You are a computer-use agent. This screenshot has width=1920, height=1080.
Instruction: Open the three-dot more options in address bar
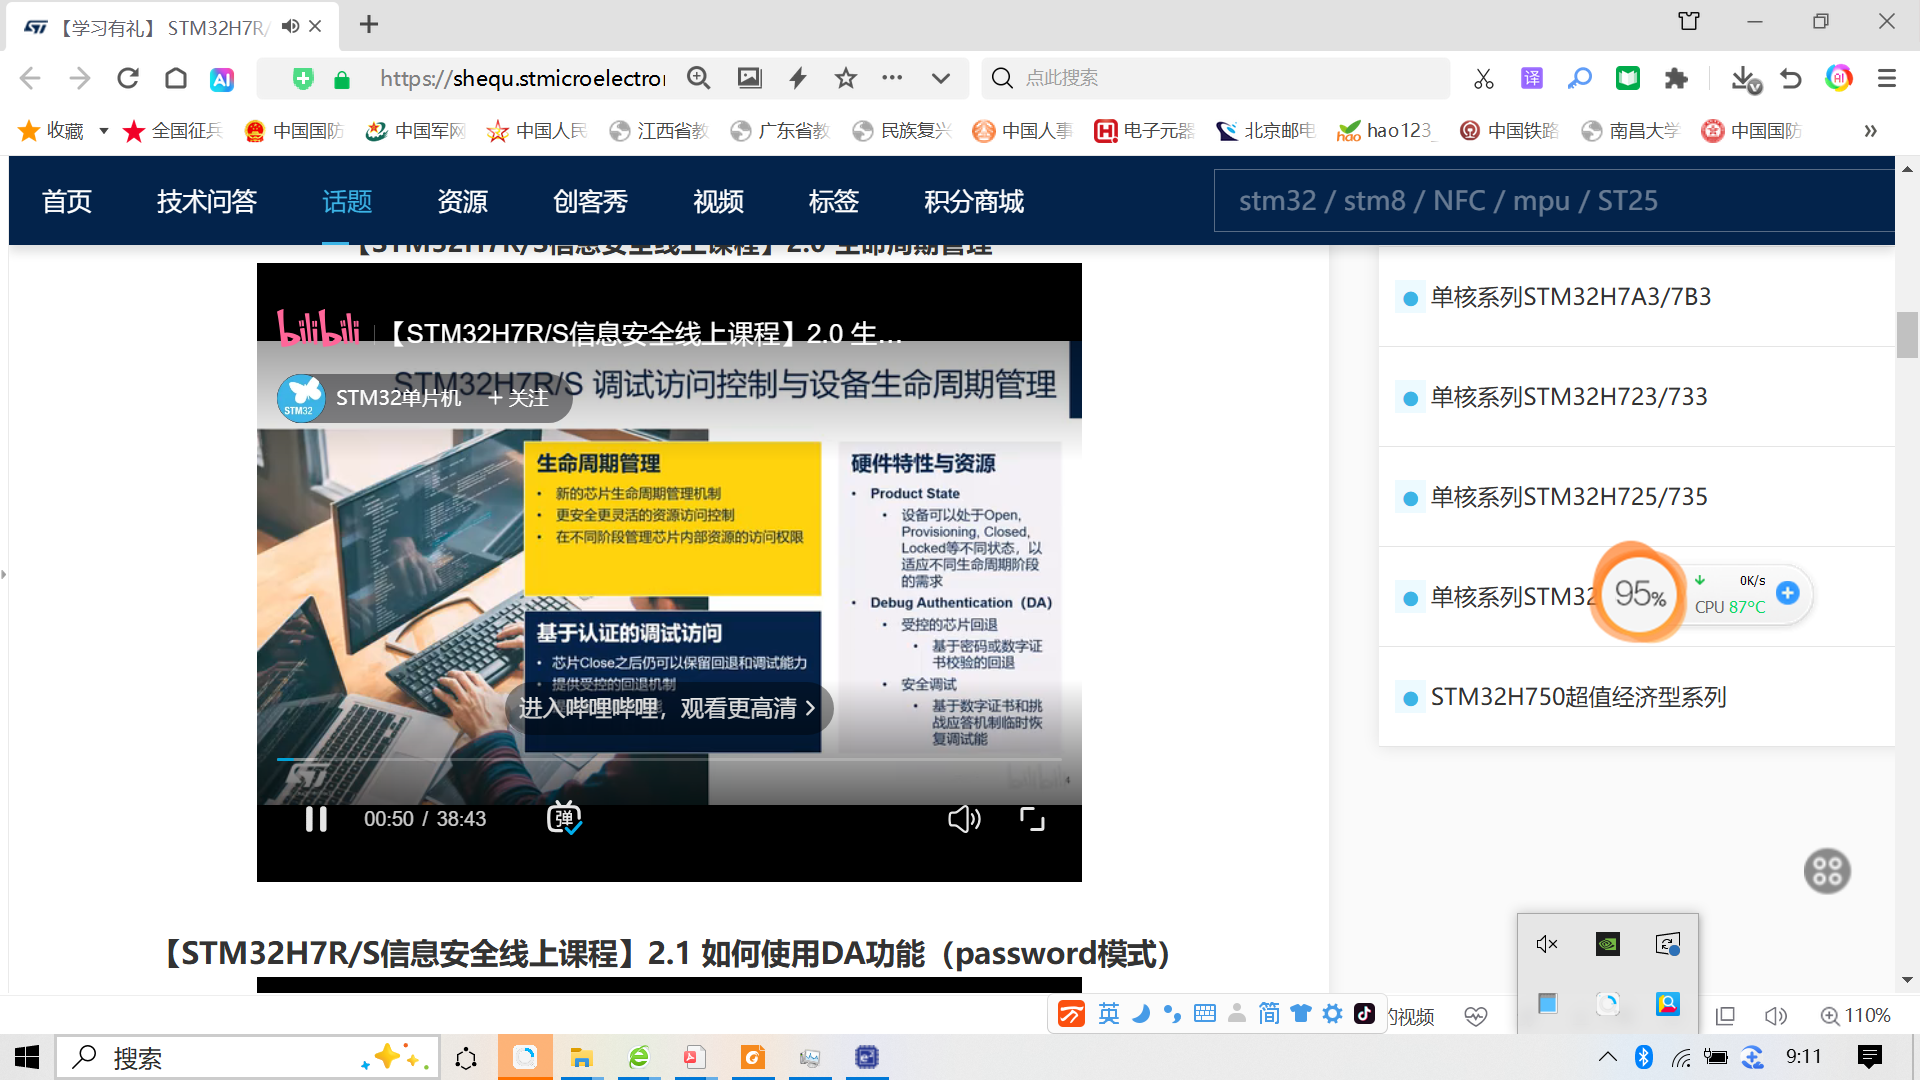(x=892, y=77)
